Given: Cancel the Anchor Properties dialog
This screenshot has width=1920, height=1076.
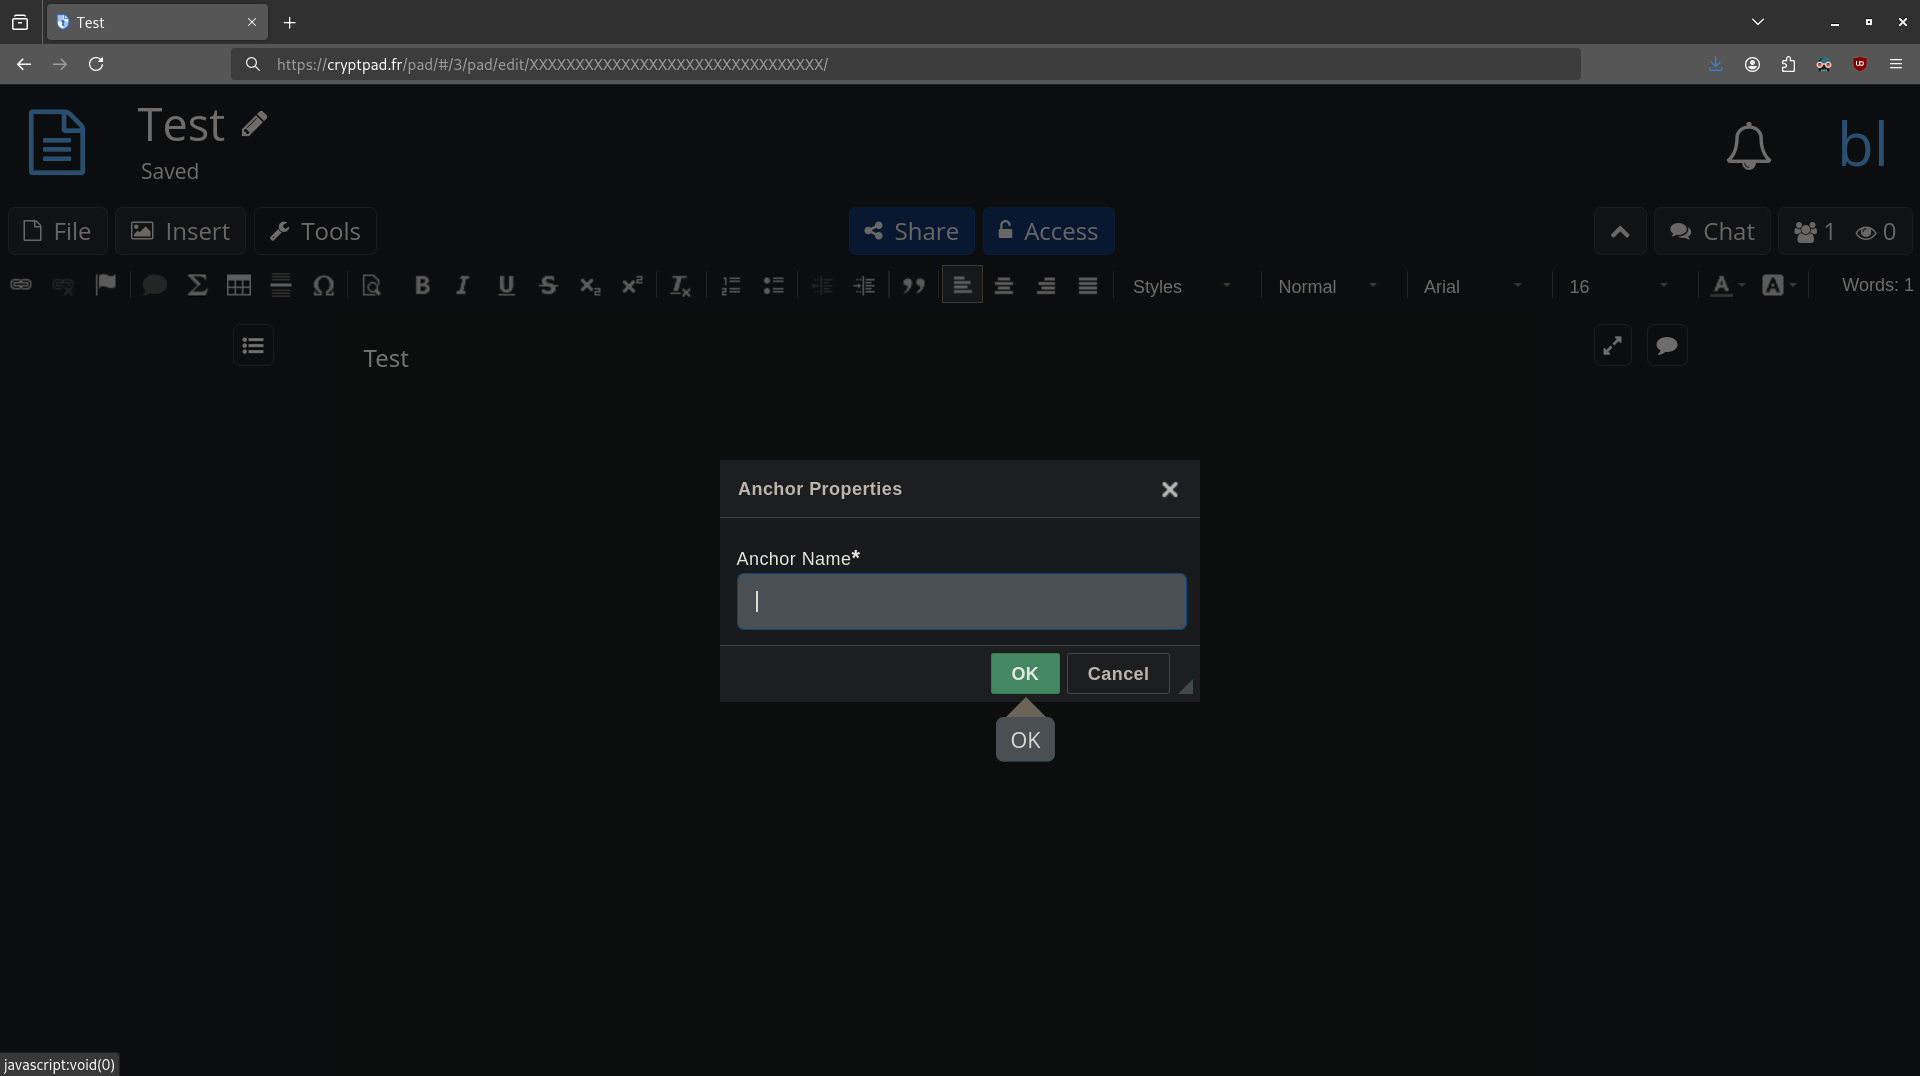Looking at the screenshot, I should [1117, 673].
